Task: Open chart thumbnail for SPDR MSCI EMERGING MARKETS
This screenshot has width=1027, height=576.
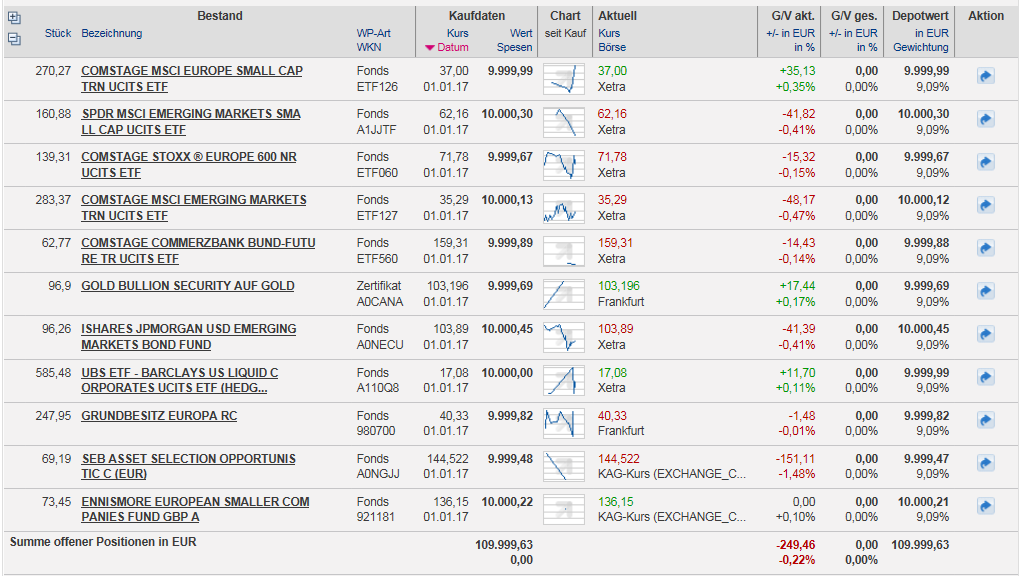Action: point(564,122)
